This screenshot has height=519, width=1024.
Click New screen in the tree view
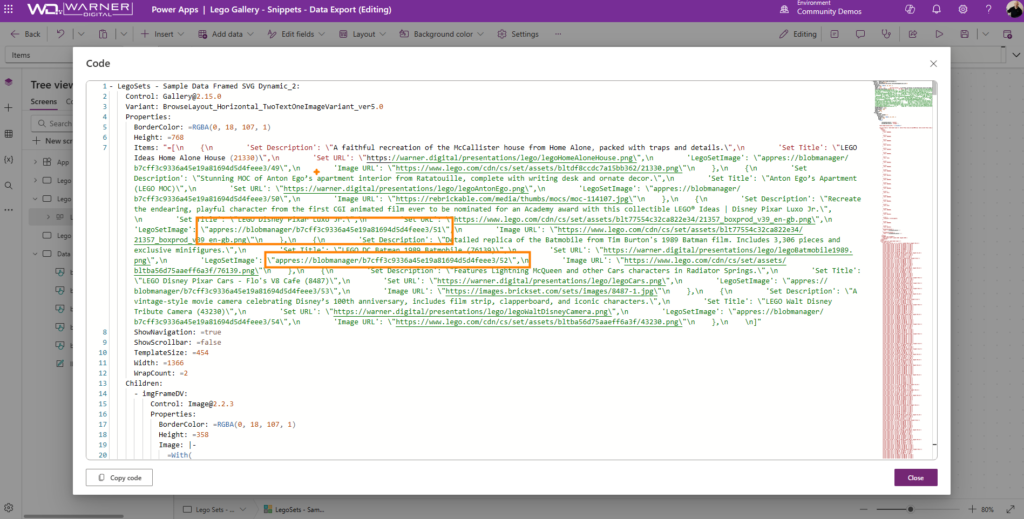[x=54, y=141]
